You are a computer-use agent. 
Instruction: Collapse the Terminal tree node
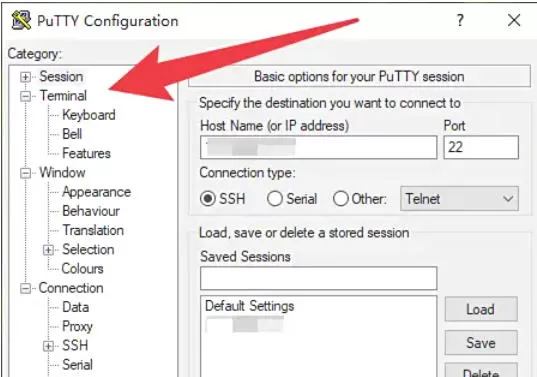click(x=25, y=96)
